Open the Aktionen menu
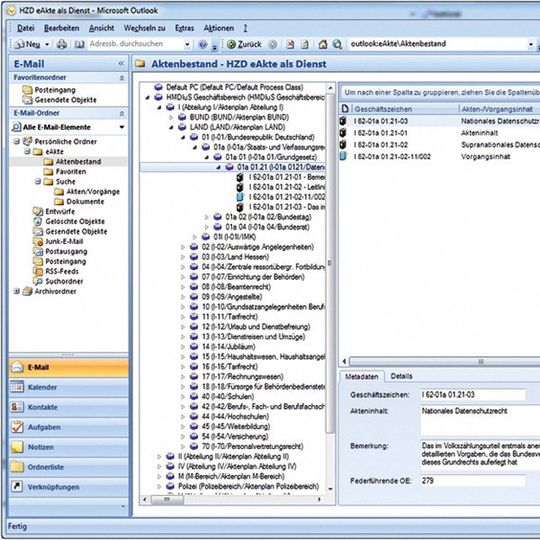The width and height of the screenshot is (540, 540). pyautogui.click(x=219, y=28)
